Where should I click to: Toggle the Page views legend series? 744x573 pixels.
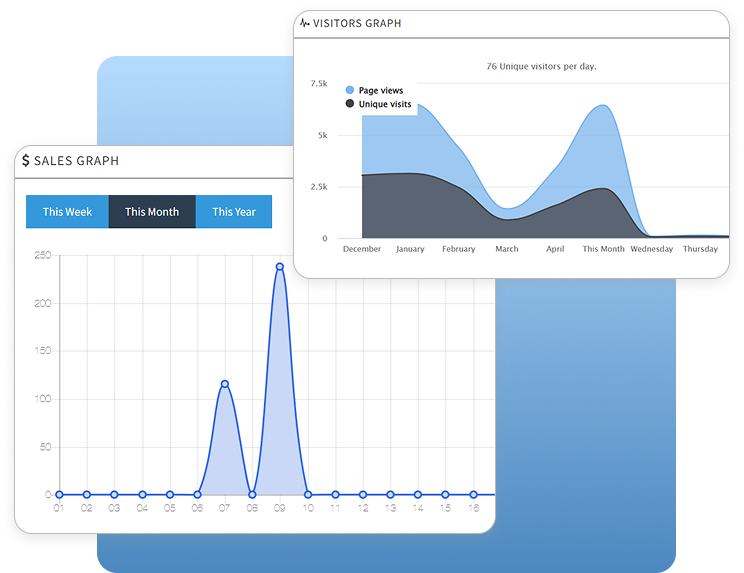[381, 90]
